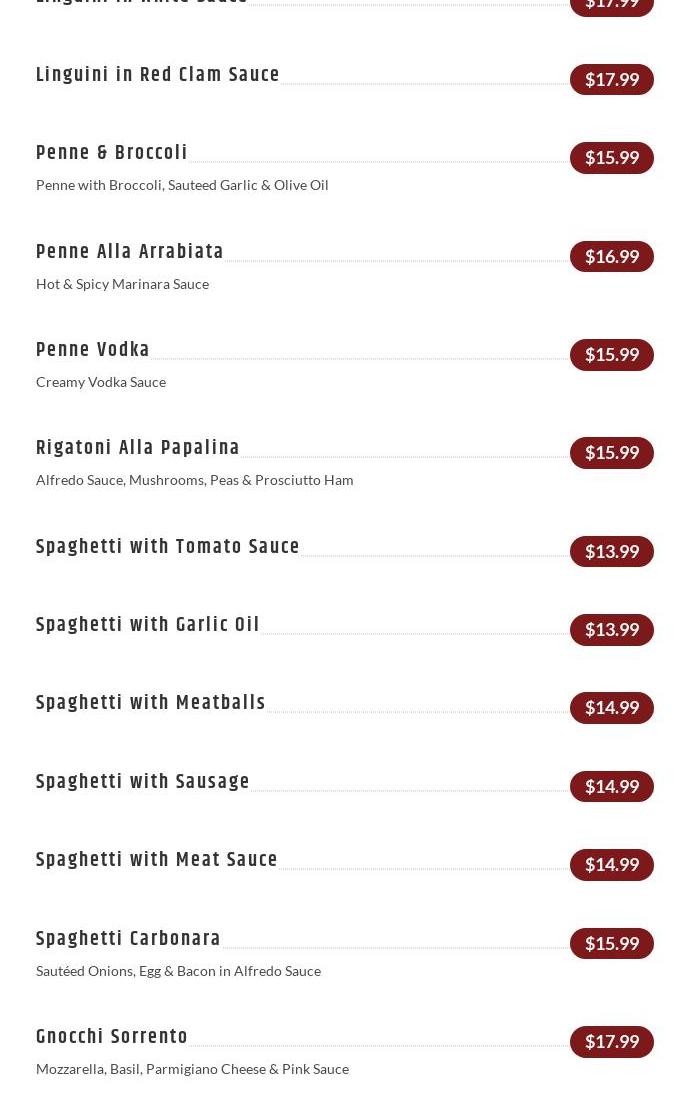Click Spaghetti with Tomato Sauce title
This screenshot has height=1107, width=690.
tap(168, 547)
